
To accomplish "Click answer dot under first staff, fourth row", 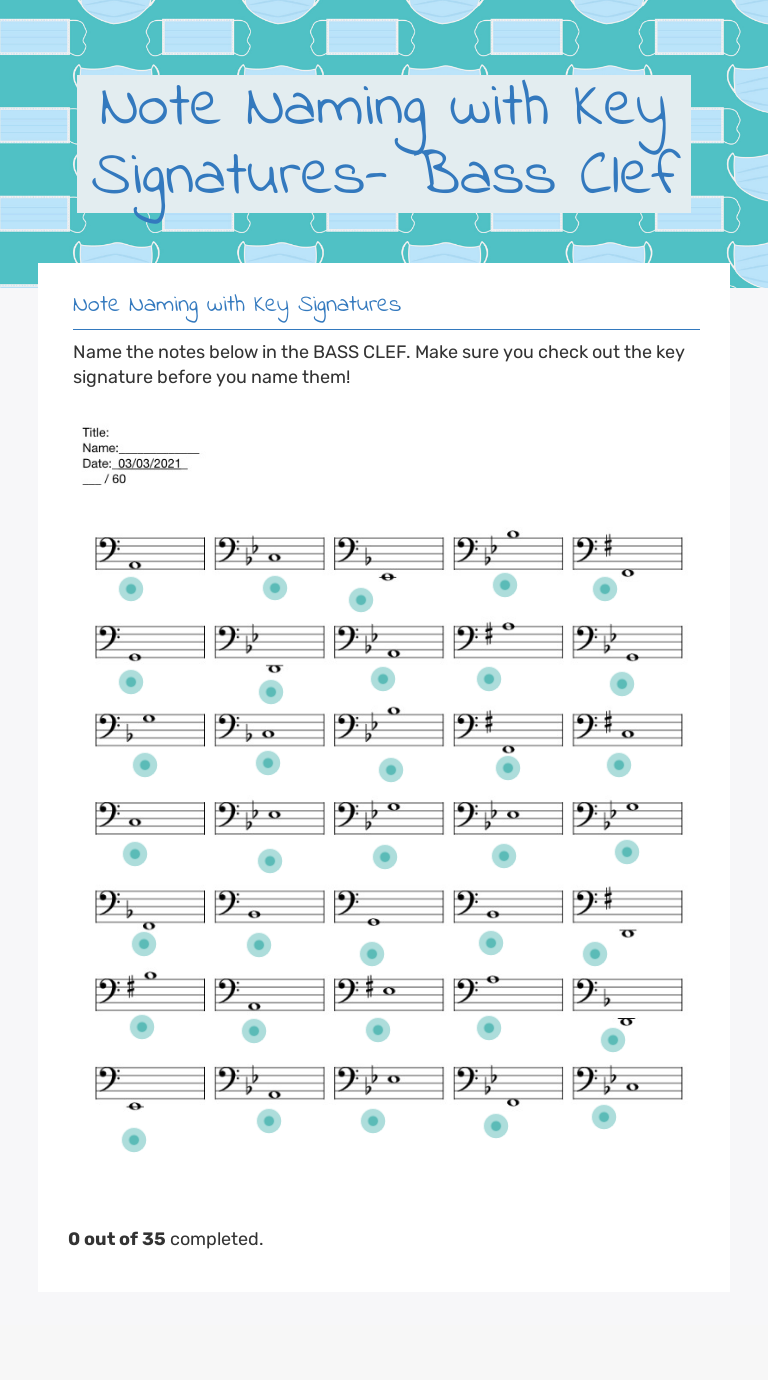I will pos(135,854).
